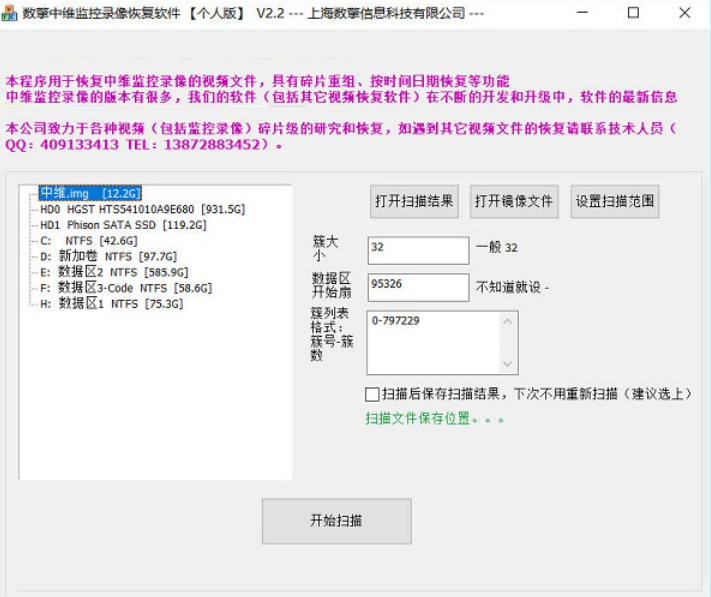Maximize the recovery software window
The image size is (711, 597).
point(633,13)
